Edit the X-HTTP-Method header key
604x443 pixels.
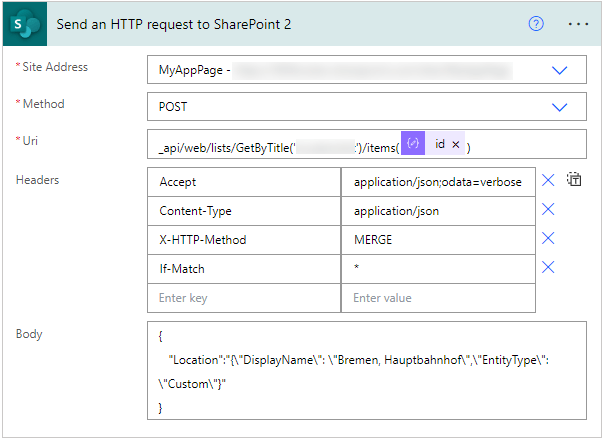(244, 240)
